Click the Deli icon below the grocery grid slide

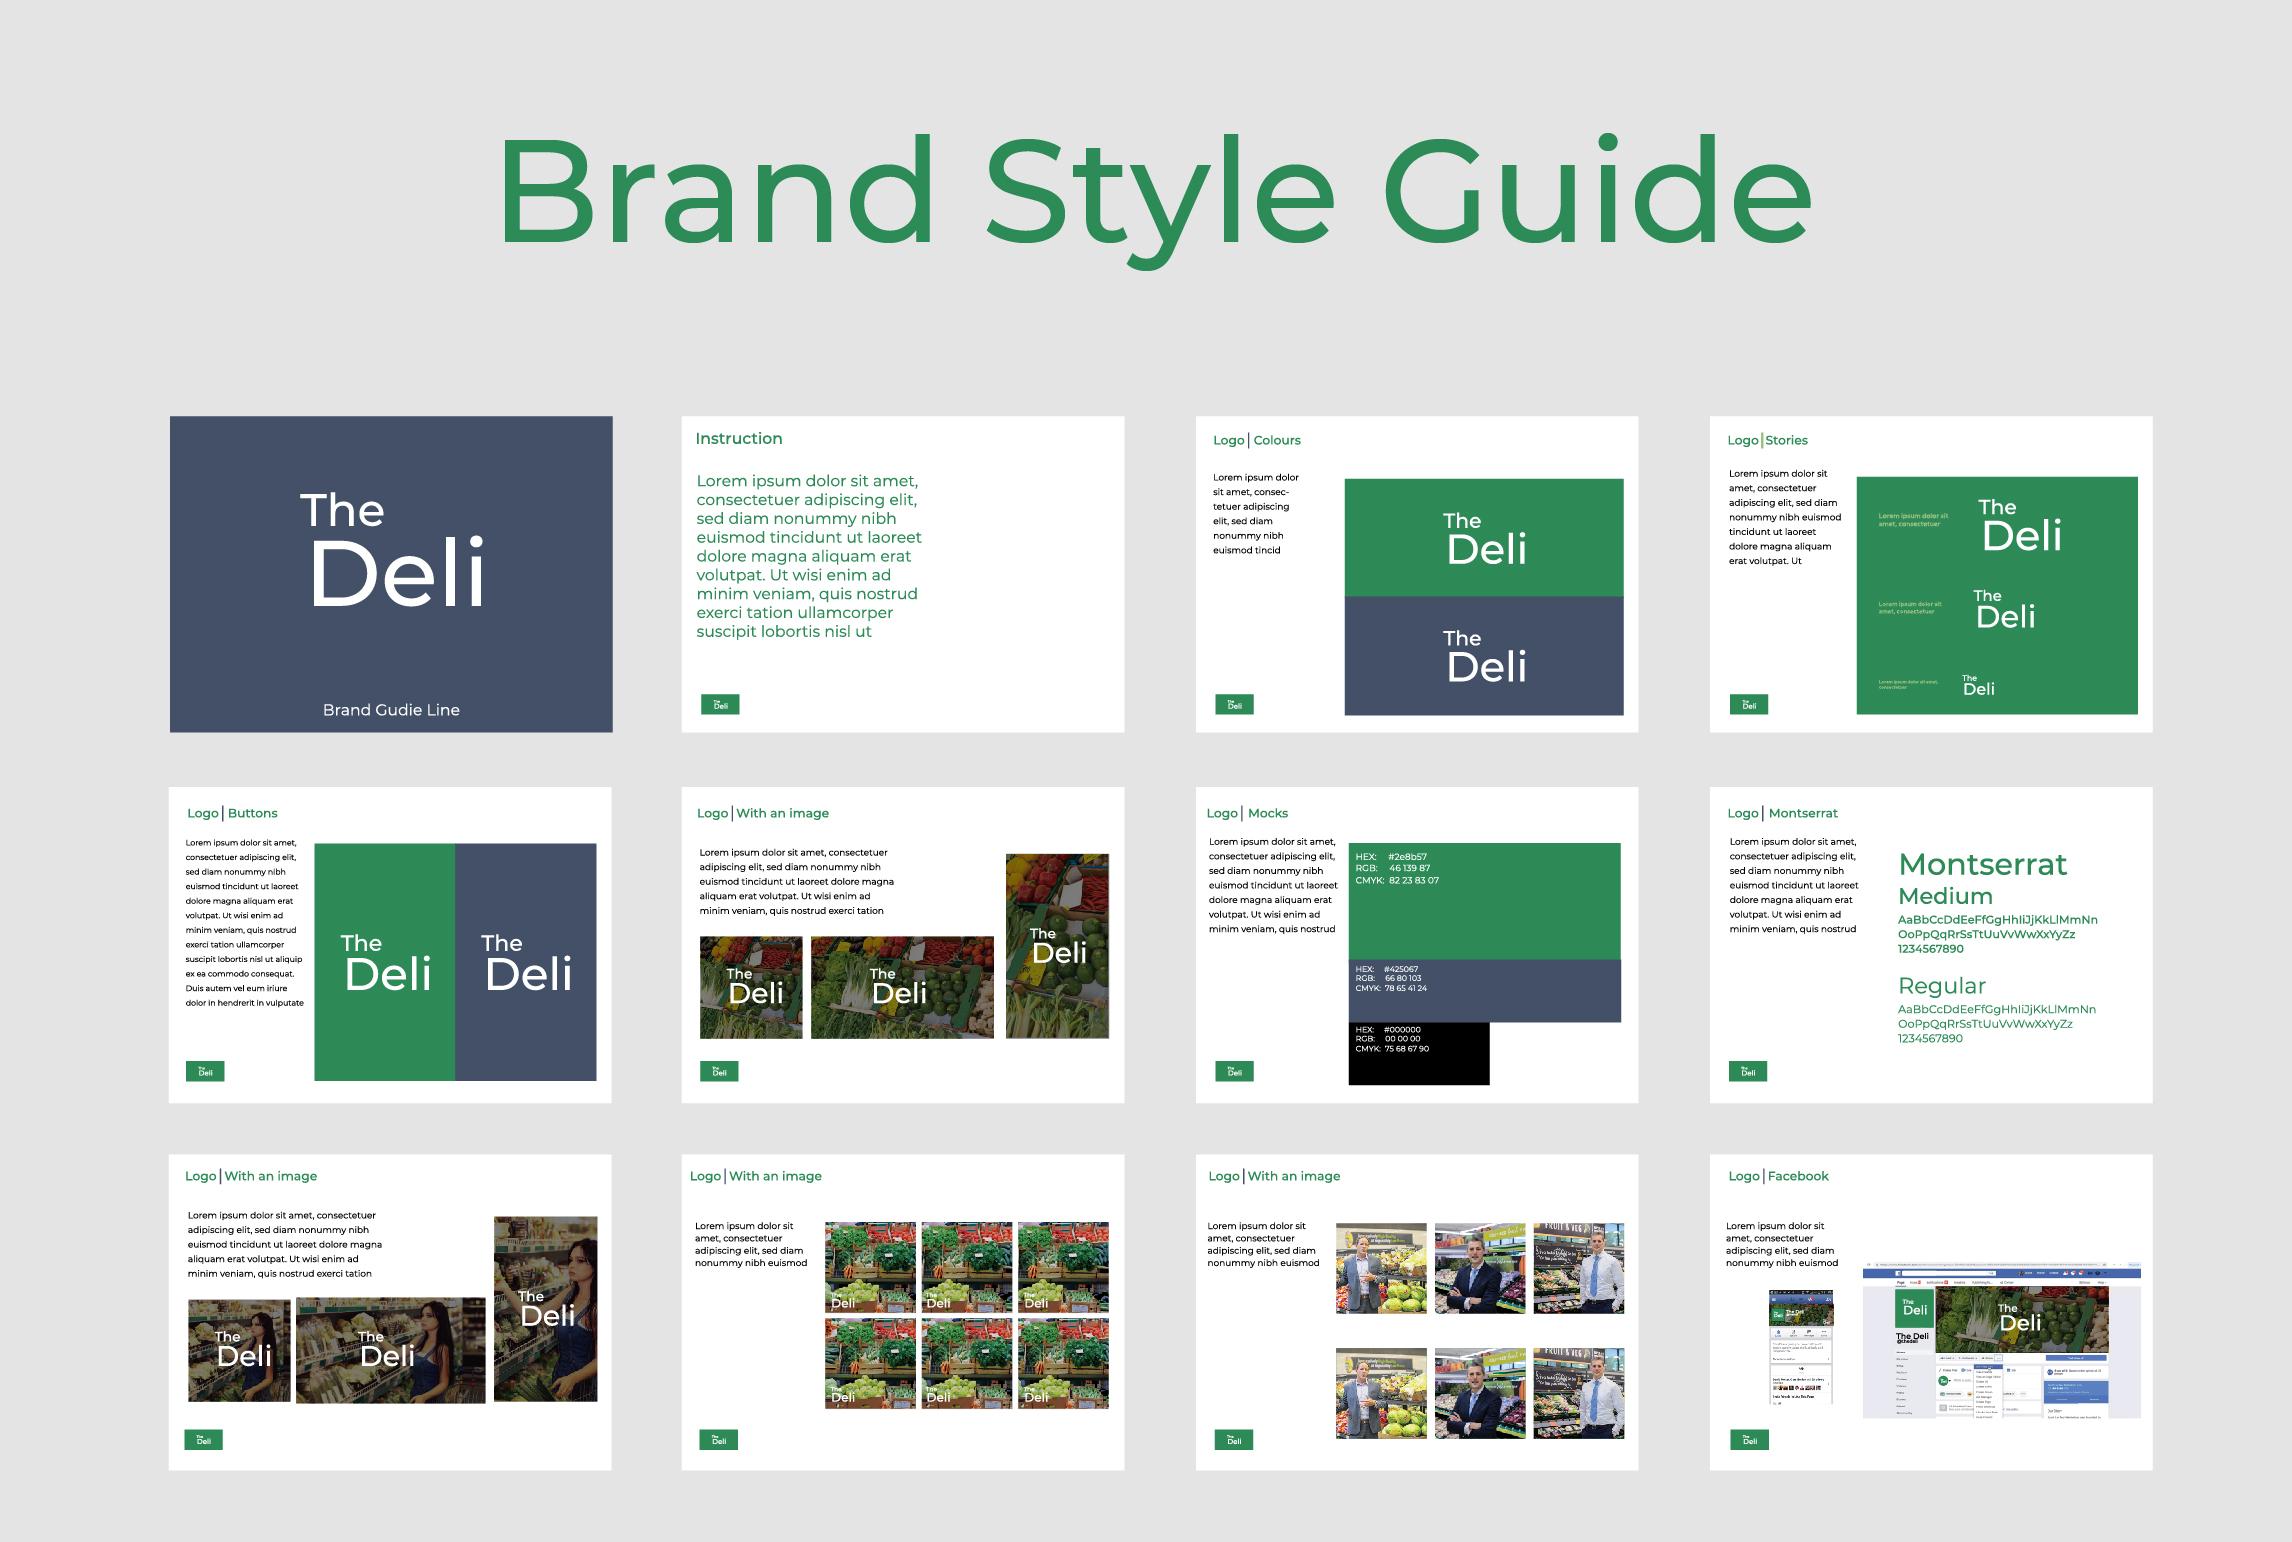pyautogui.click(x=718, y=1440)
